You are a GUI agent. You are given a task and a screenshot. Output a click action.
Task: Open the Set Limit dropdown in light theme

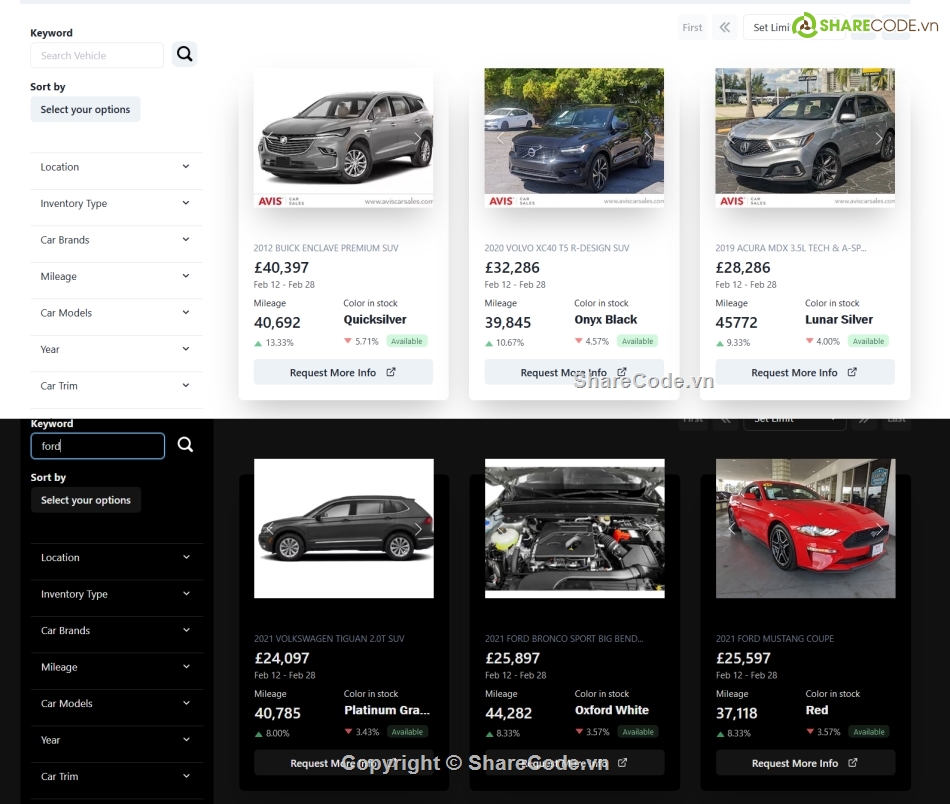click(771, 28)
